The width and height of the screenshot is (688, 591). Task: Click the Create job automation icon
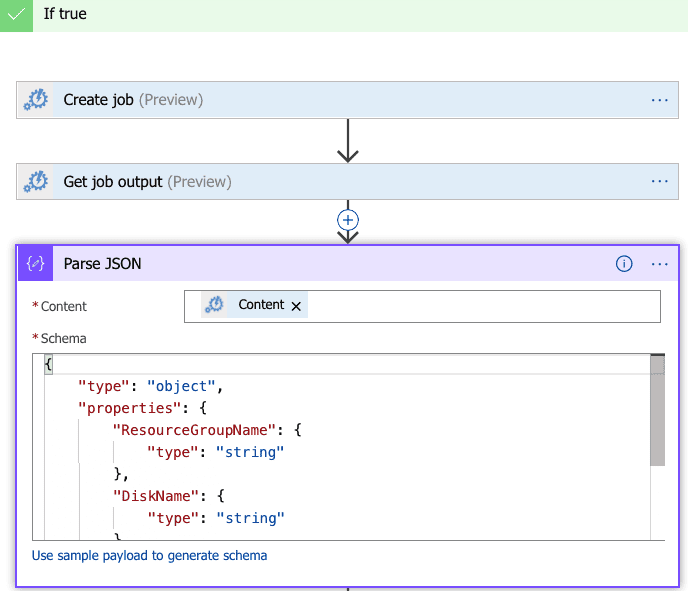[36, 100]
